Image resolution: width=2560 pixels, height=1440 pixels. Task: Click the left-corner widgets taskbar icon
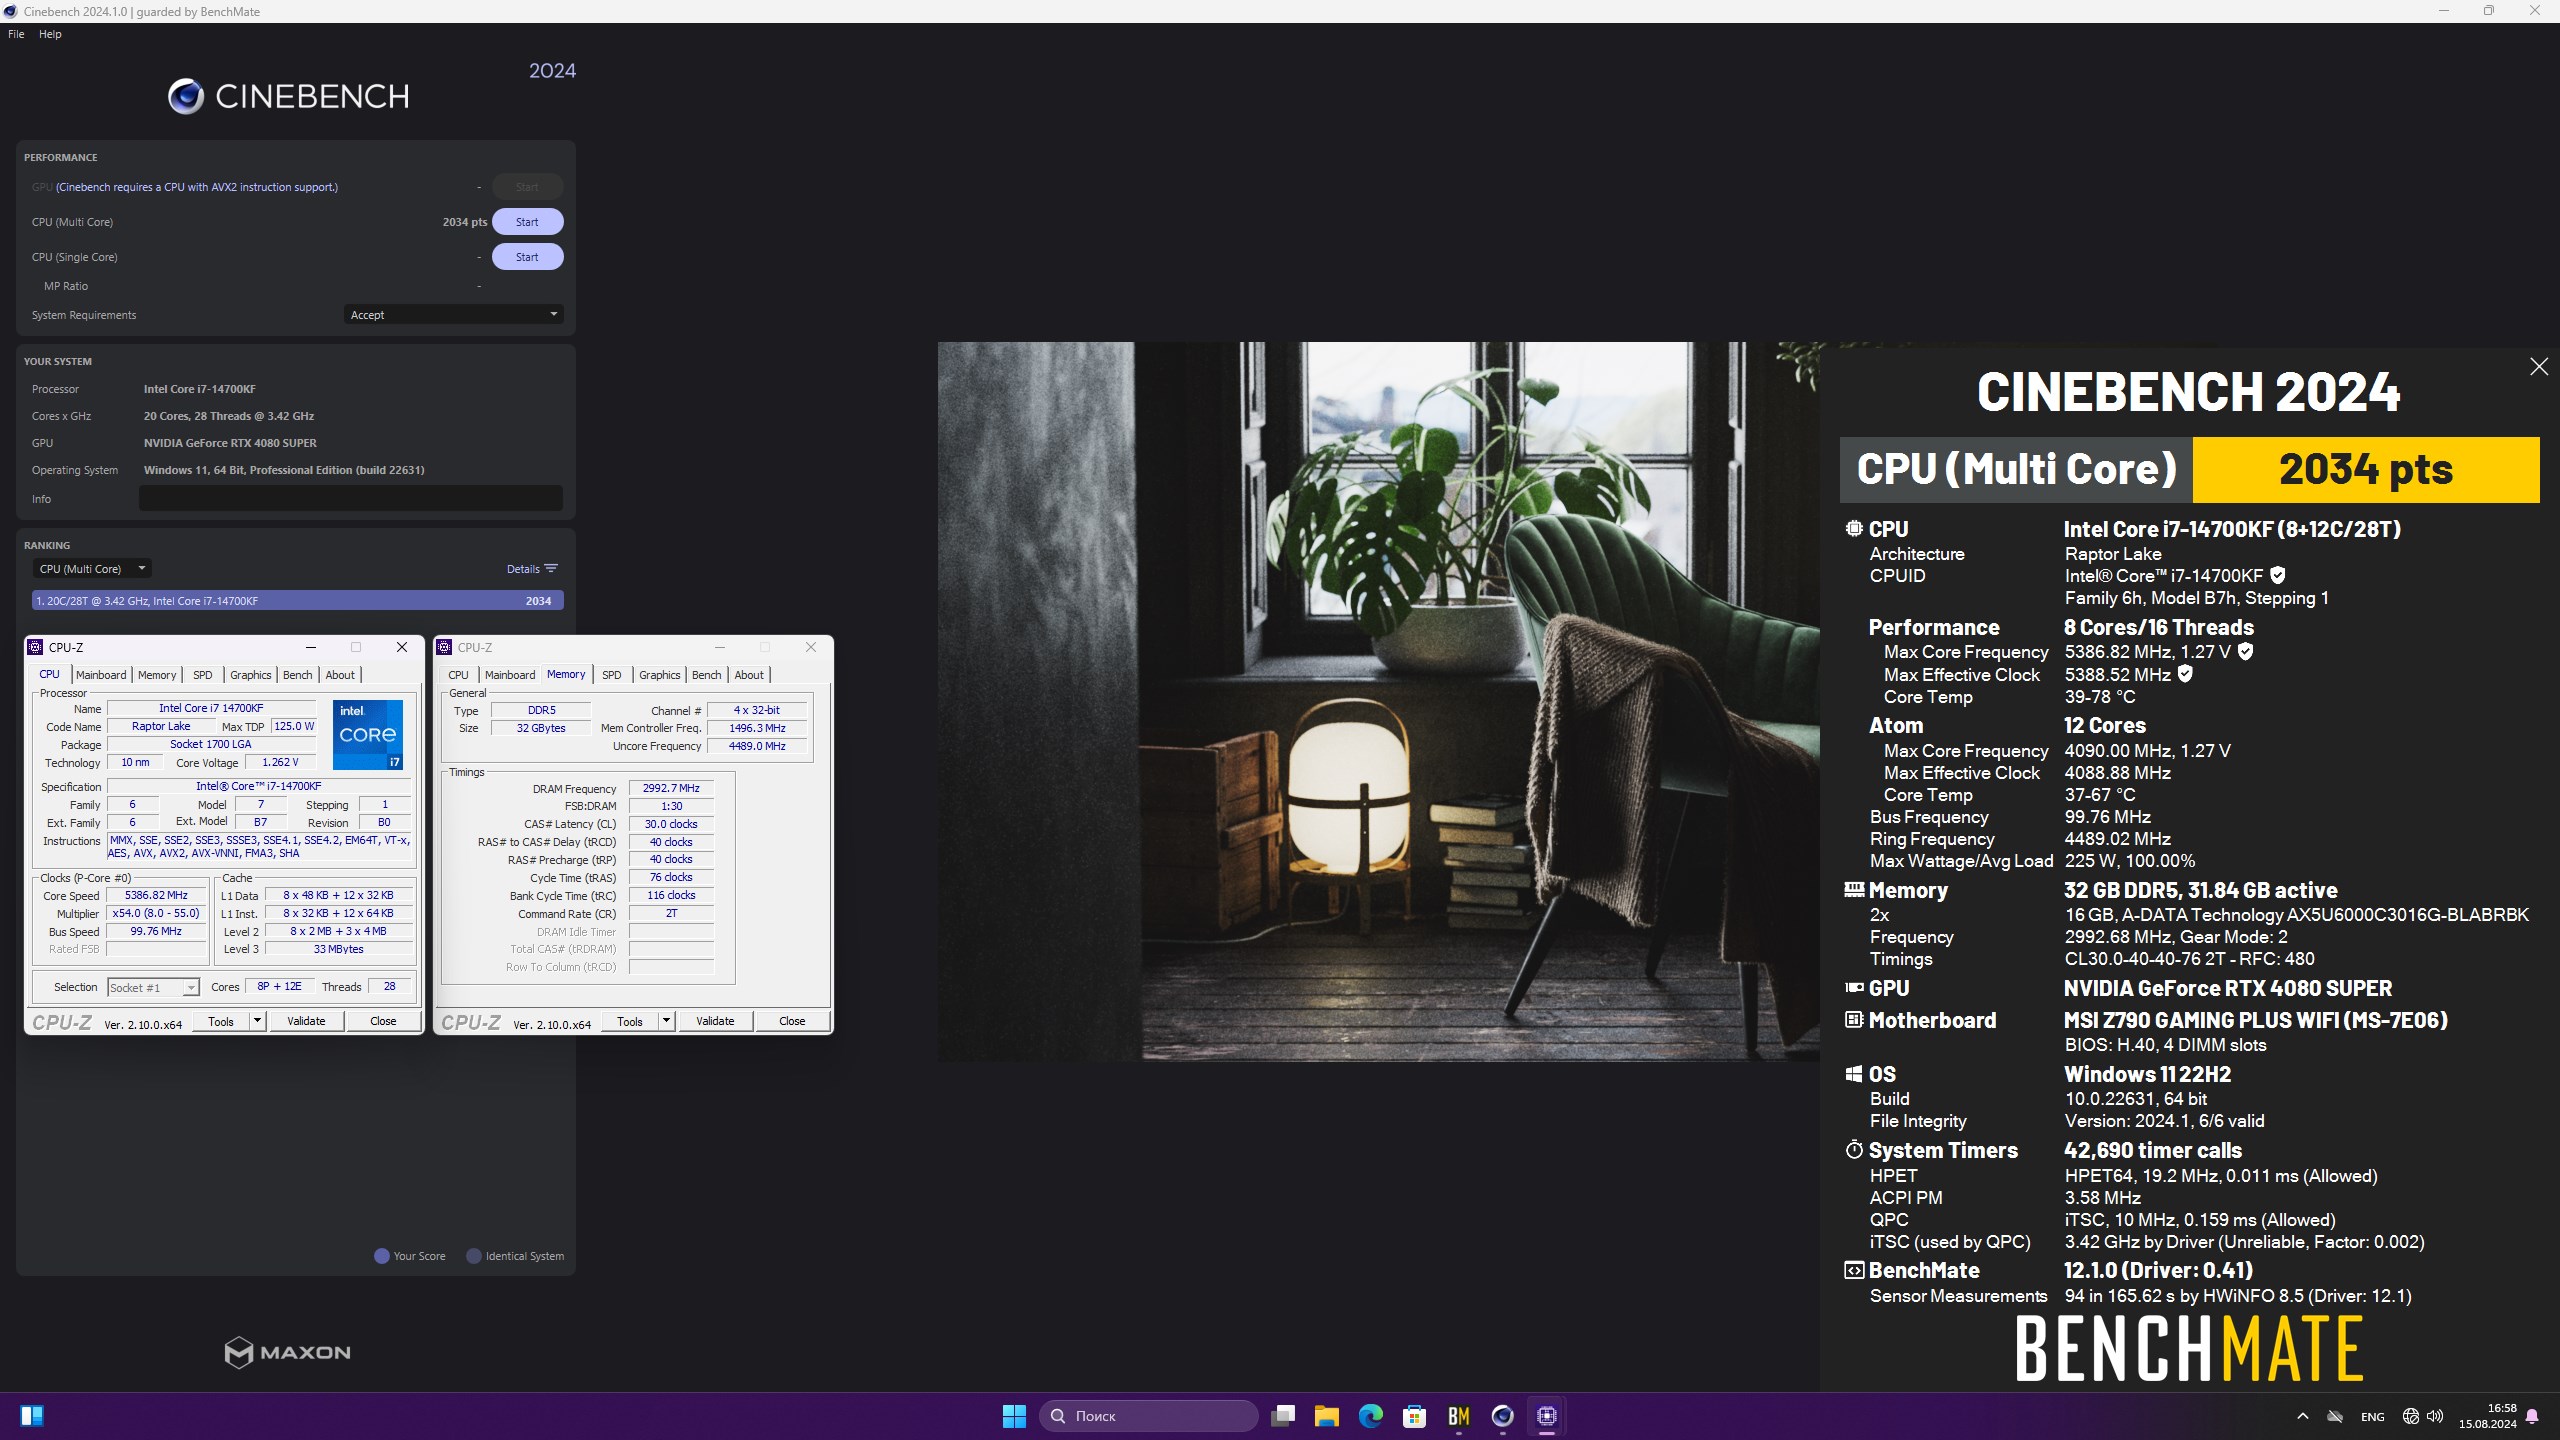tap(31, 1415)
